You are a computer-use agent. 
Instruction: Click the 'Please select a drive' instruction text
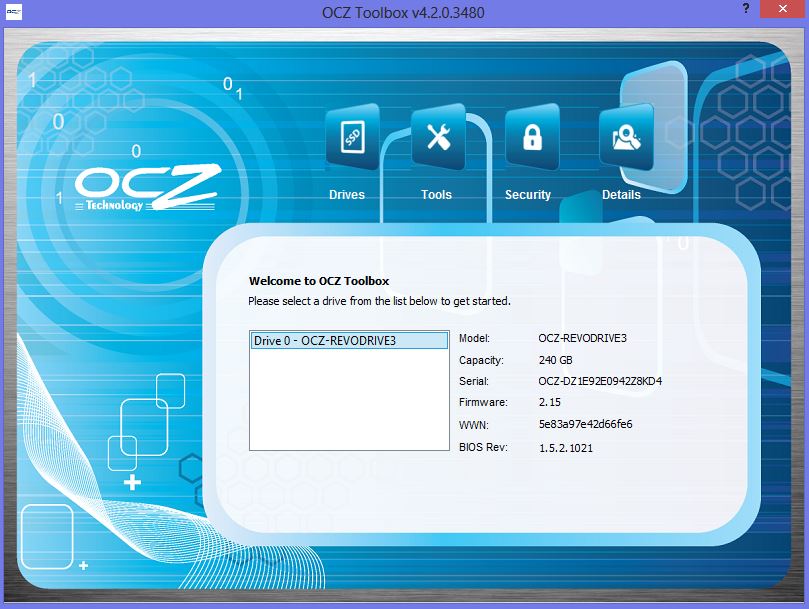(379, 301)
